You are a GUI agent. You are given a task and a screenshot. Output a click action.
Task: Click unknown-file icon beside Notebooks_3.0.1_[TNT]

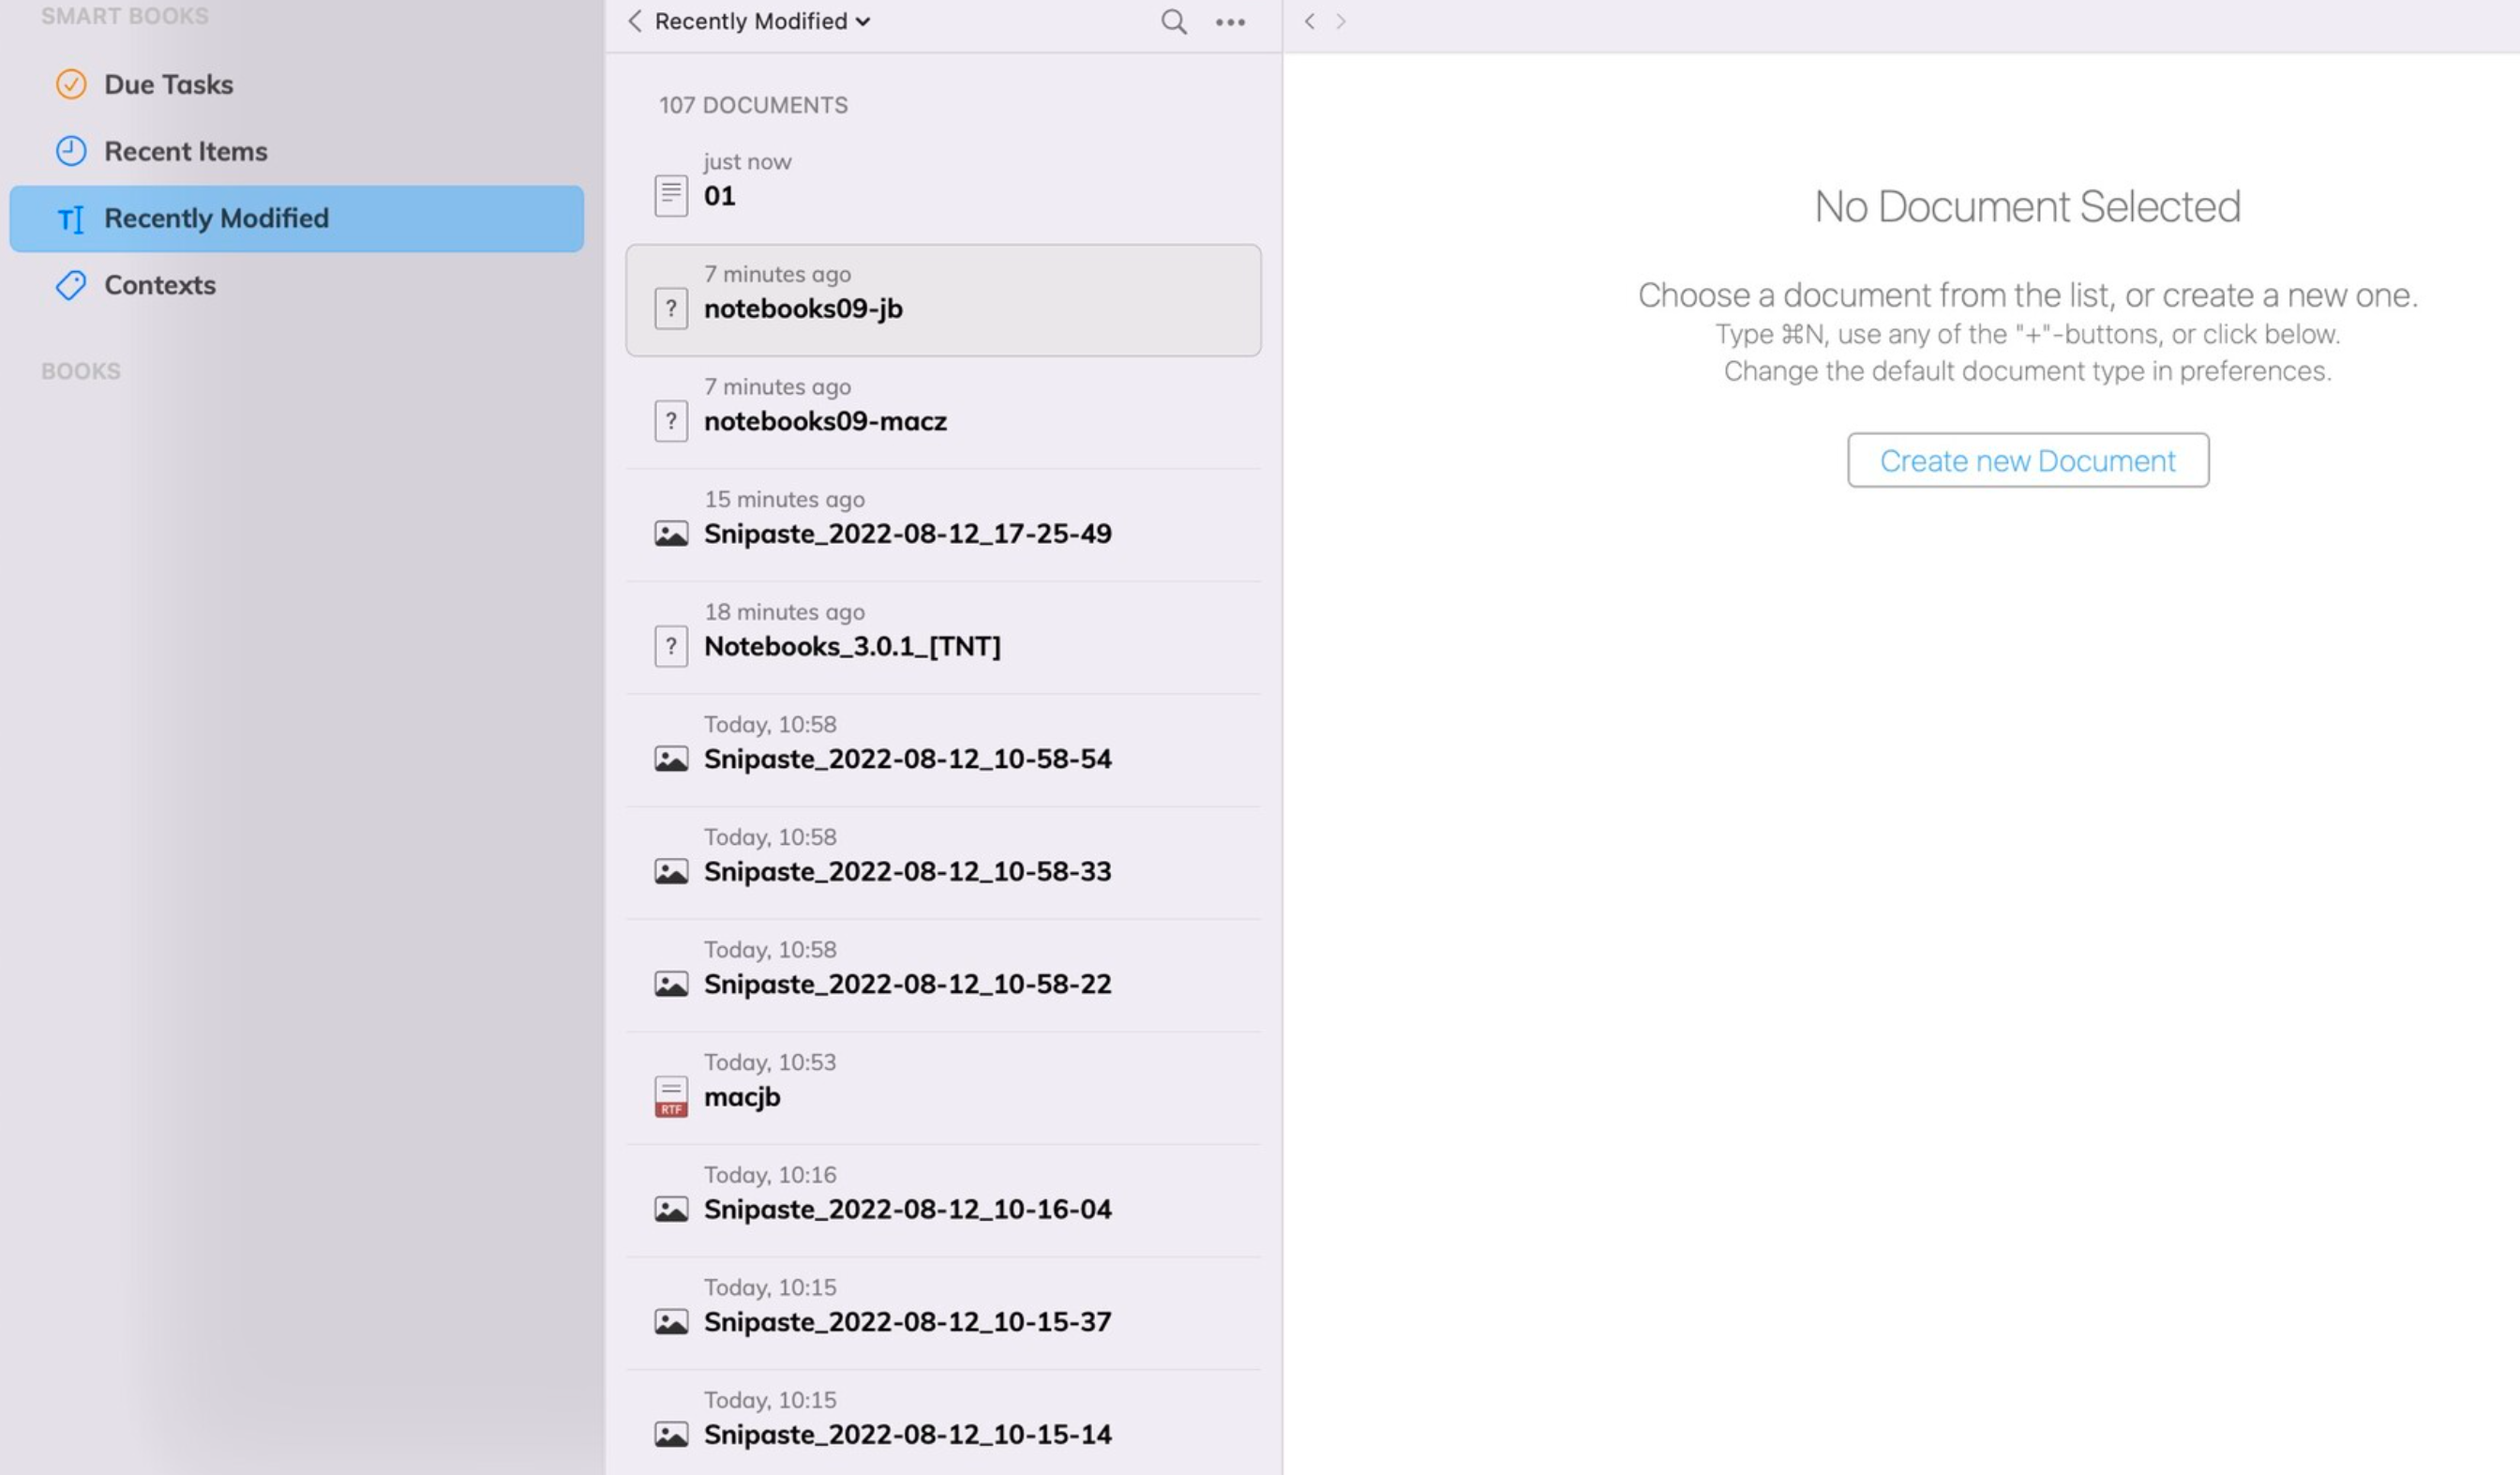click(x=671, y=646)
